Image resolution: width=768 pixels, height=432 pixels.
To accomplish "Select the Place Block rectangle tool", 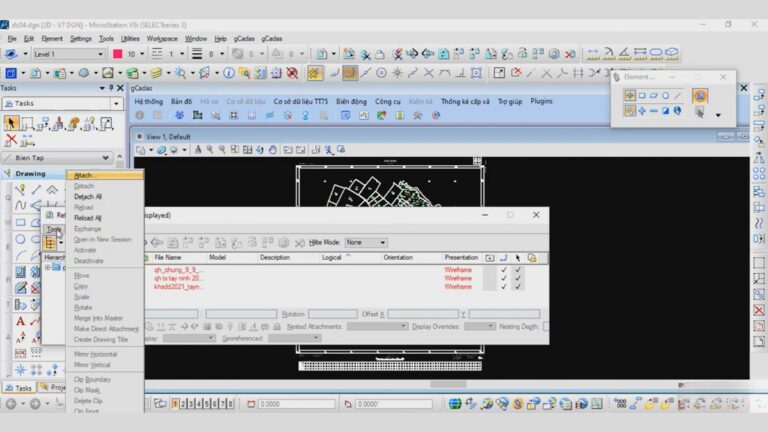I will pos(20,222).
